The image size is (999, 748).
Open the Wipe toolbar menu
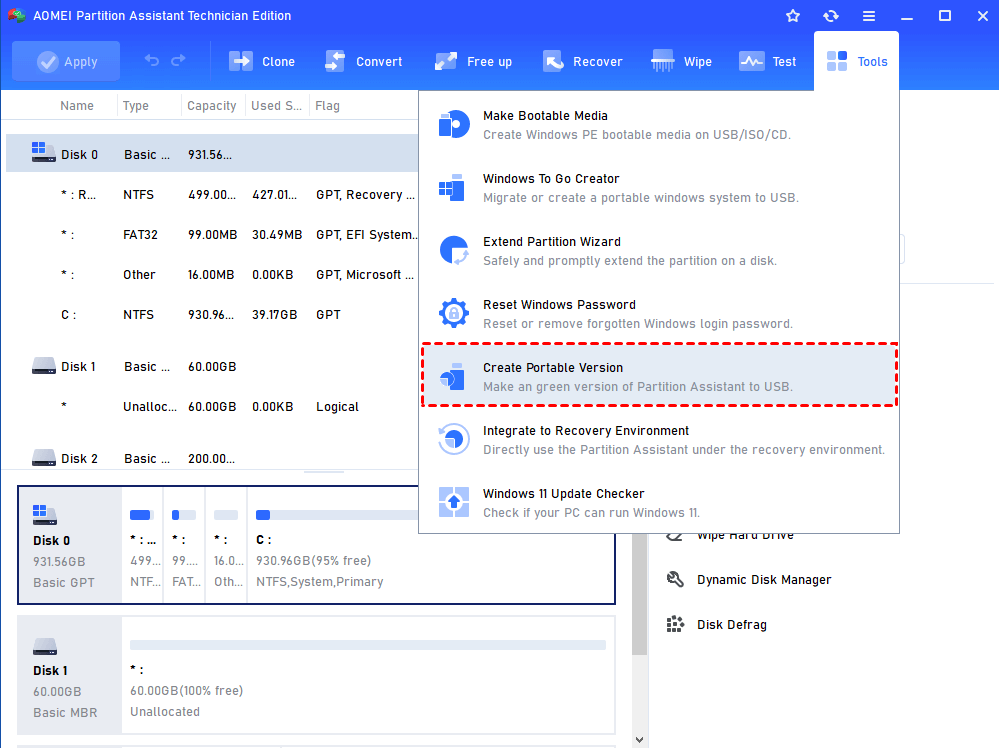click(x=681, y=61)
